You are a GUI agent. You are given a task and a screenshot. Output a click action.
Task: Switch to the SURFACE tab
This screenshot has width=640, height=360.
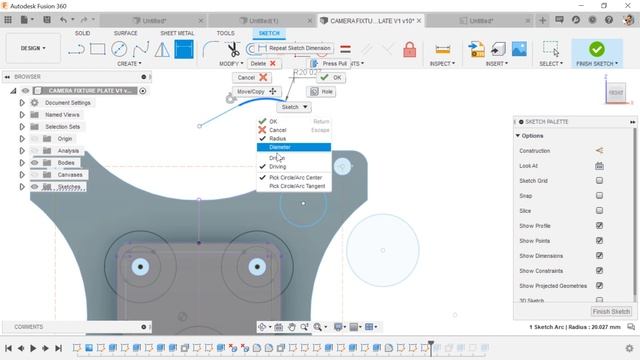click(x=125, y=33)
